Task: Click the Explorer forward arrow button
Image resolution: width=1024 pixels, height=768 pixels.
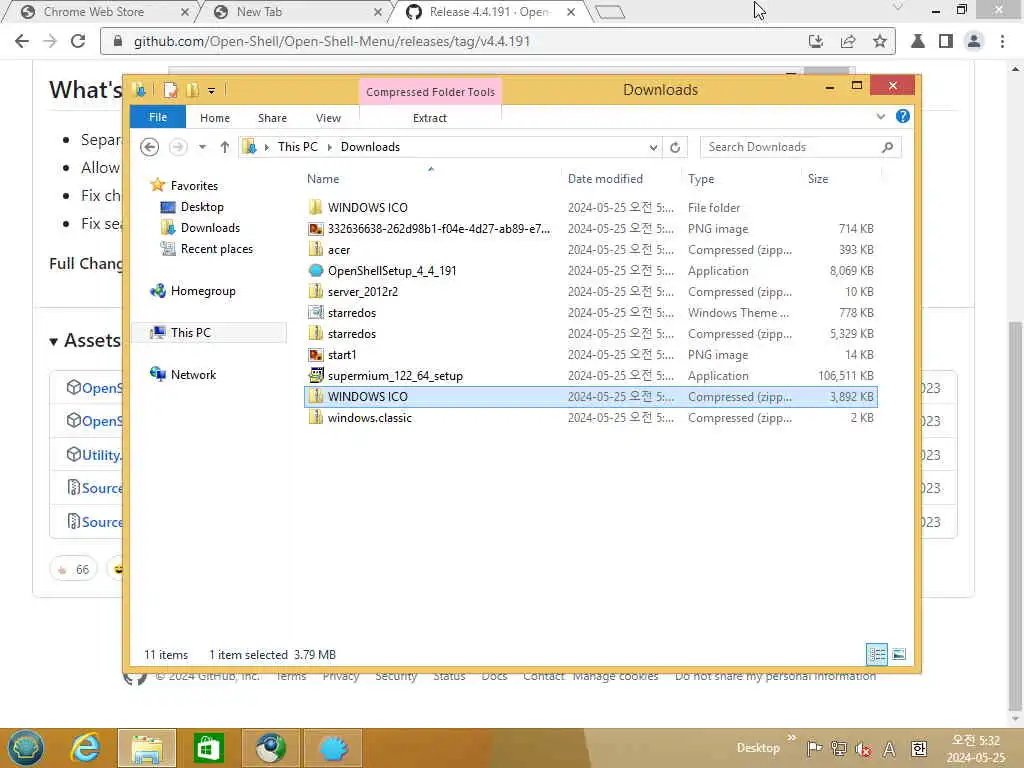Action: pos(178,147)
